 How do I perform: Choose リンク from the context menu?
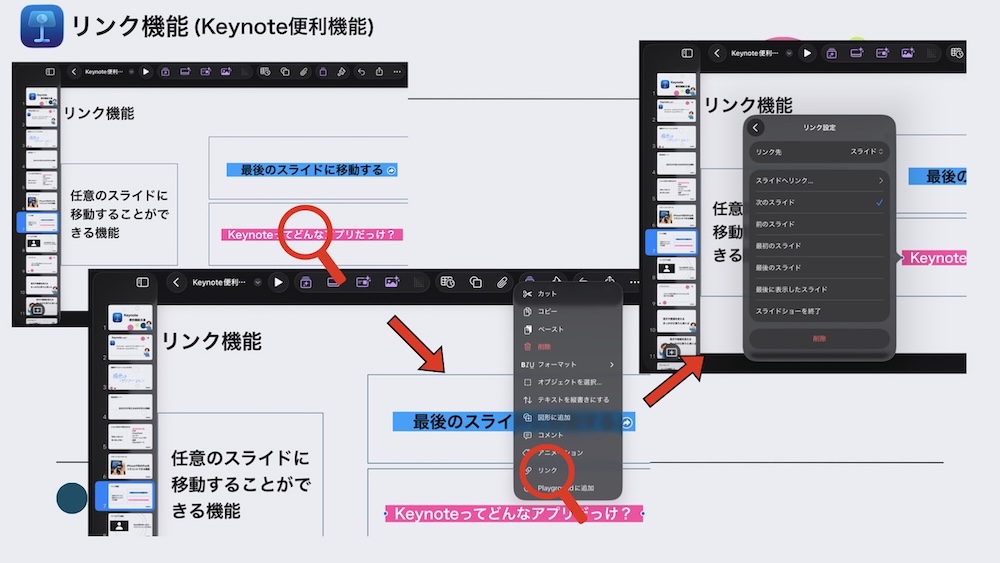point(568,470)
